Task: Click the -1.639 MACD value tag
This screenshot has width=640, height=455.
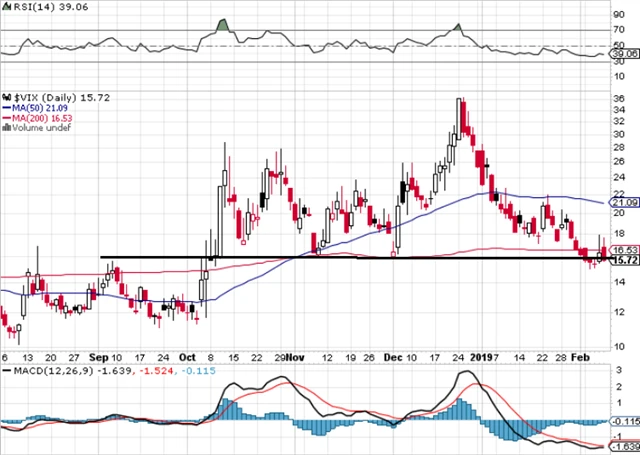Action: point(624,446)
